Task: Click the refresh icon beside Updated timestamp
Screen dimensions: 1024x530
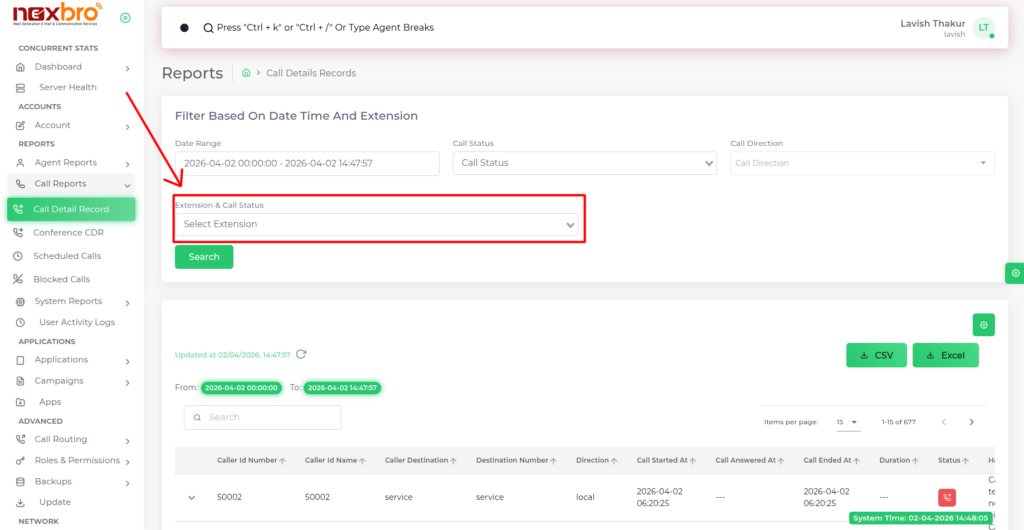Action: (301, 354)
